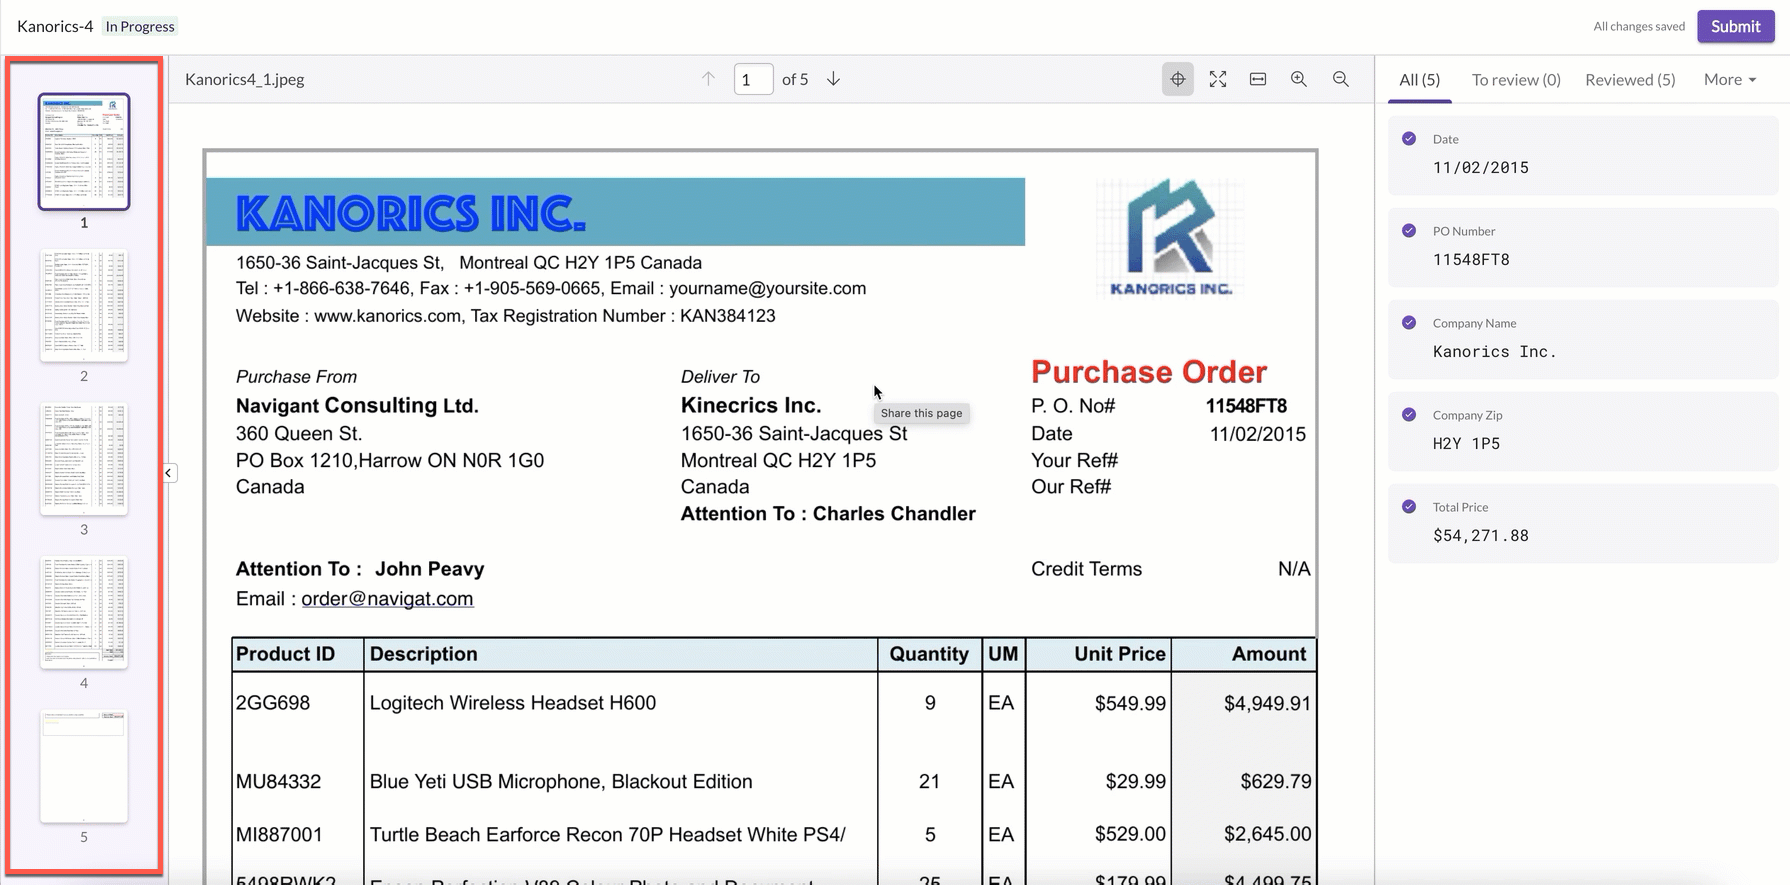Toggle reviewed check for Date field
Screen dimensions: 1790x885
1409,139
